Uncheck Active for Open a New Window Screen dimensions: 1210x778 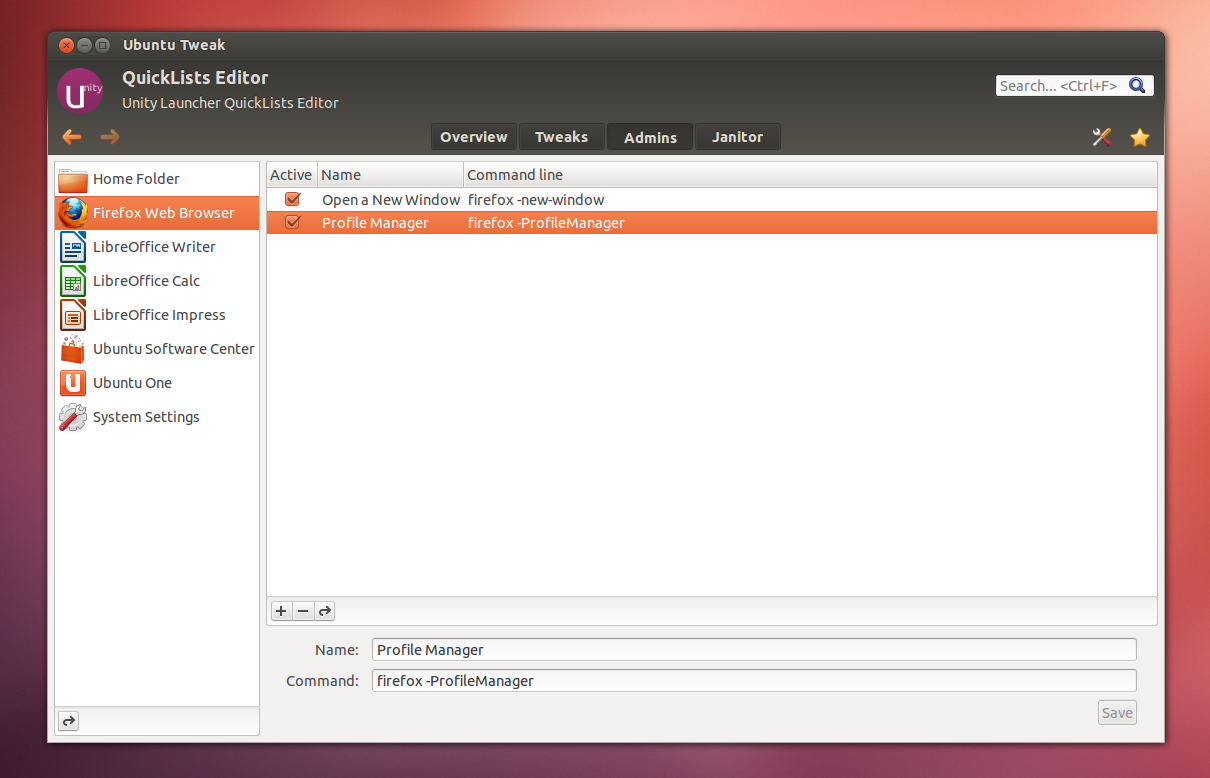coord(292,199)
